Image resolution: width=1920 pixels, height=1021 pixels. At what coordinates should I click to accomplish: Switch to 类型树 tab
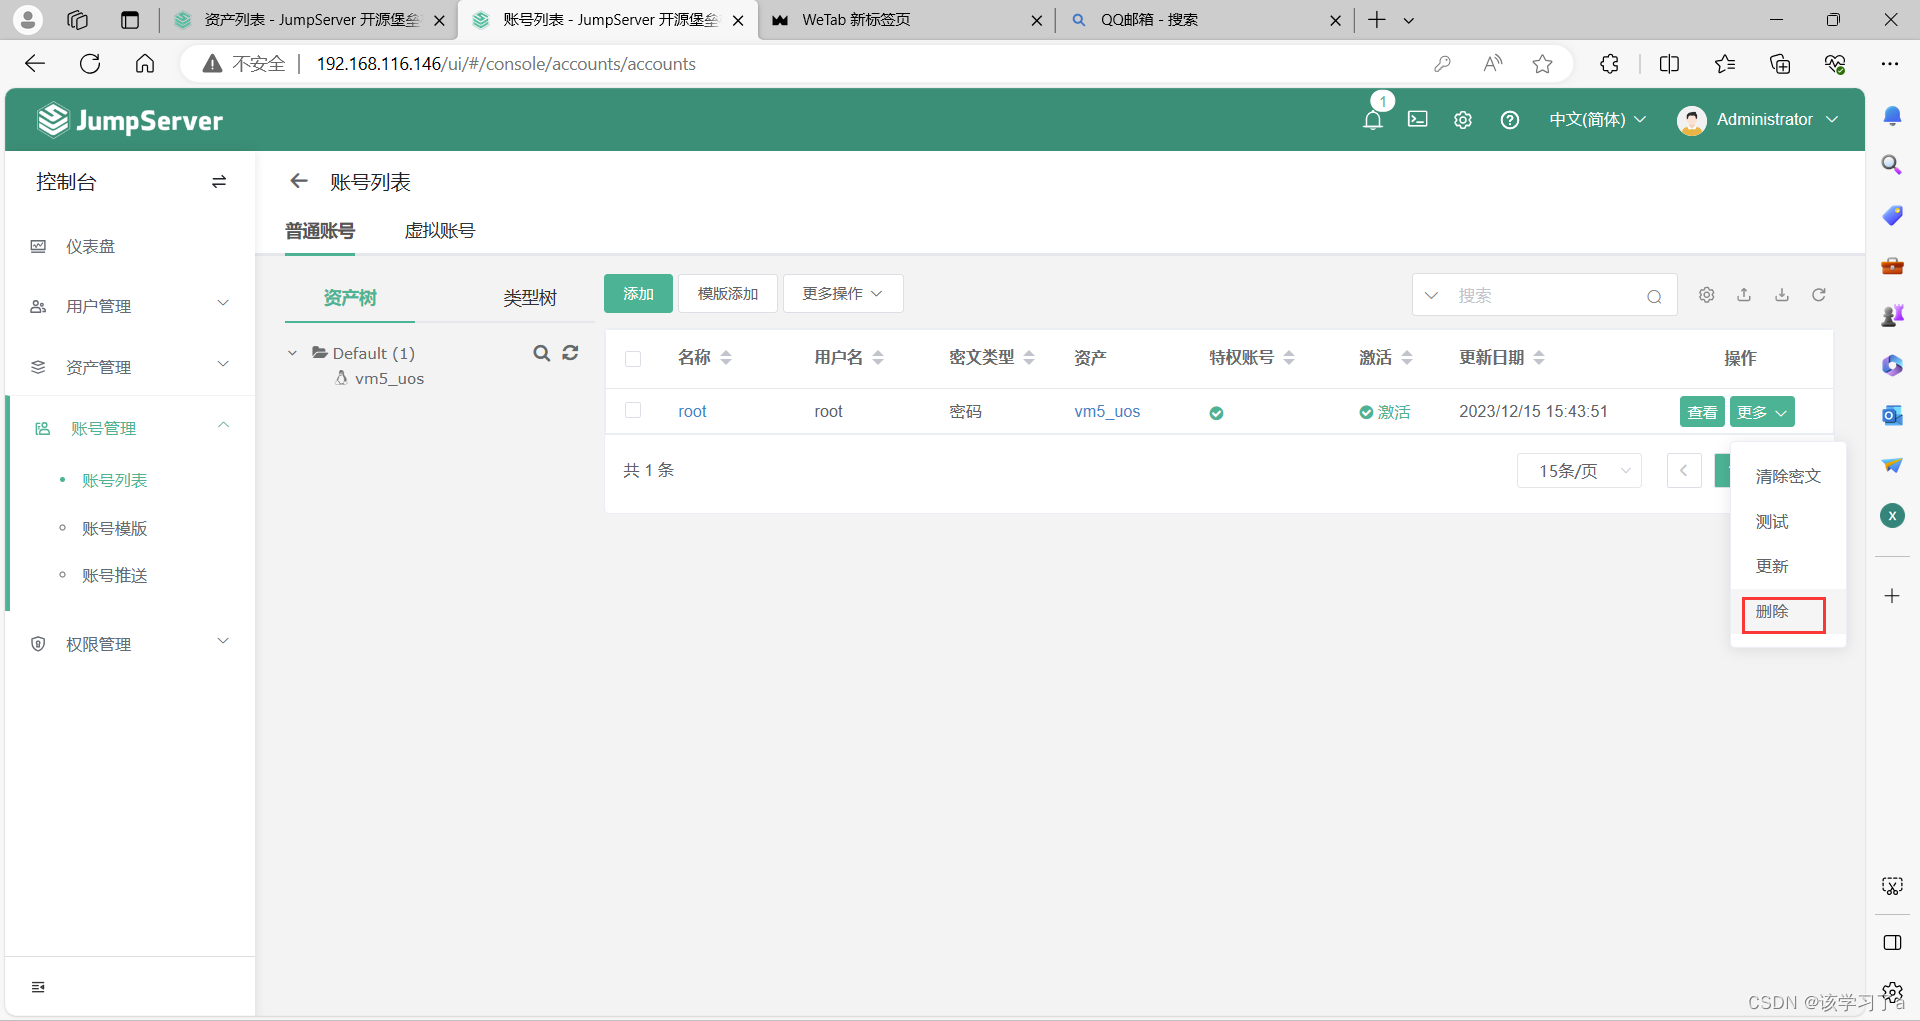[x=529, y=298]
